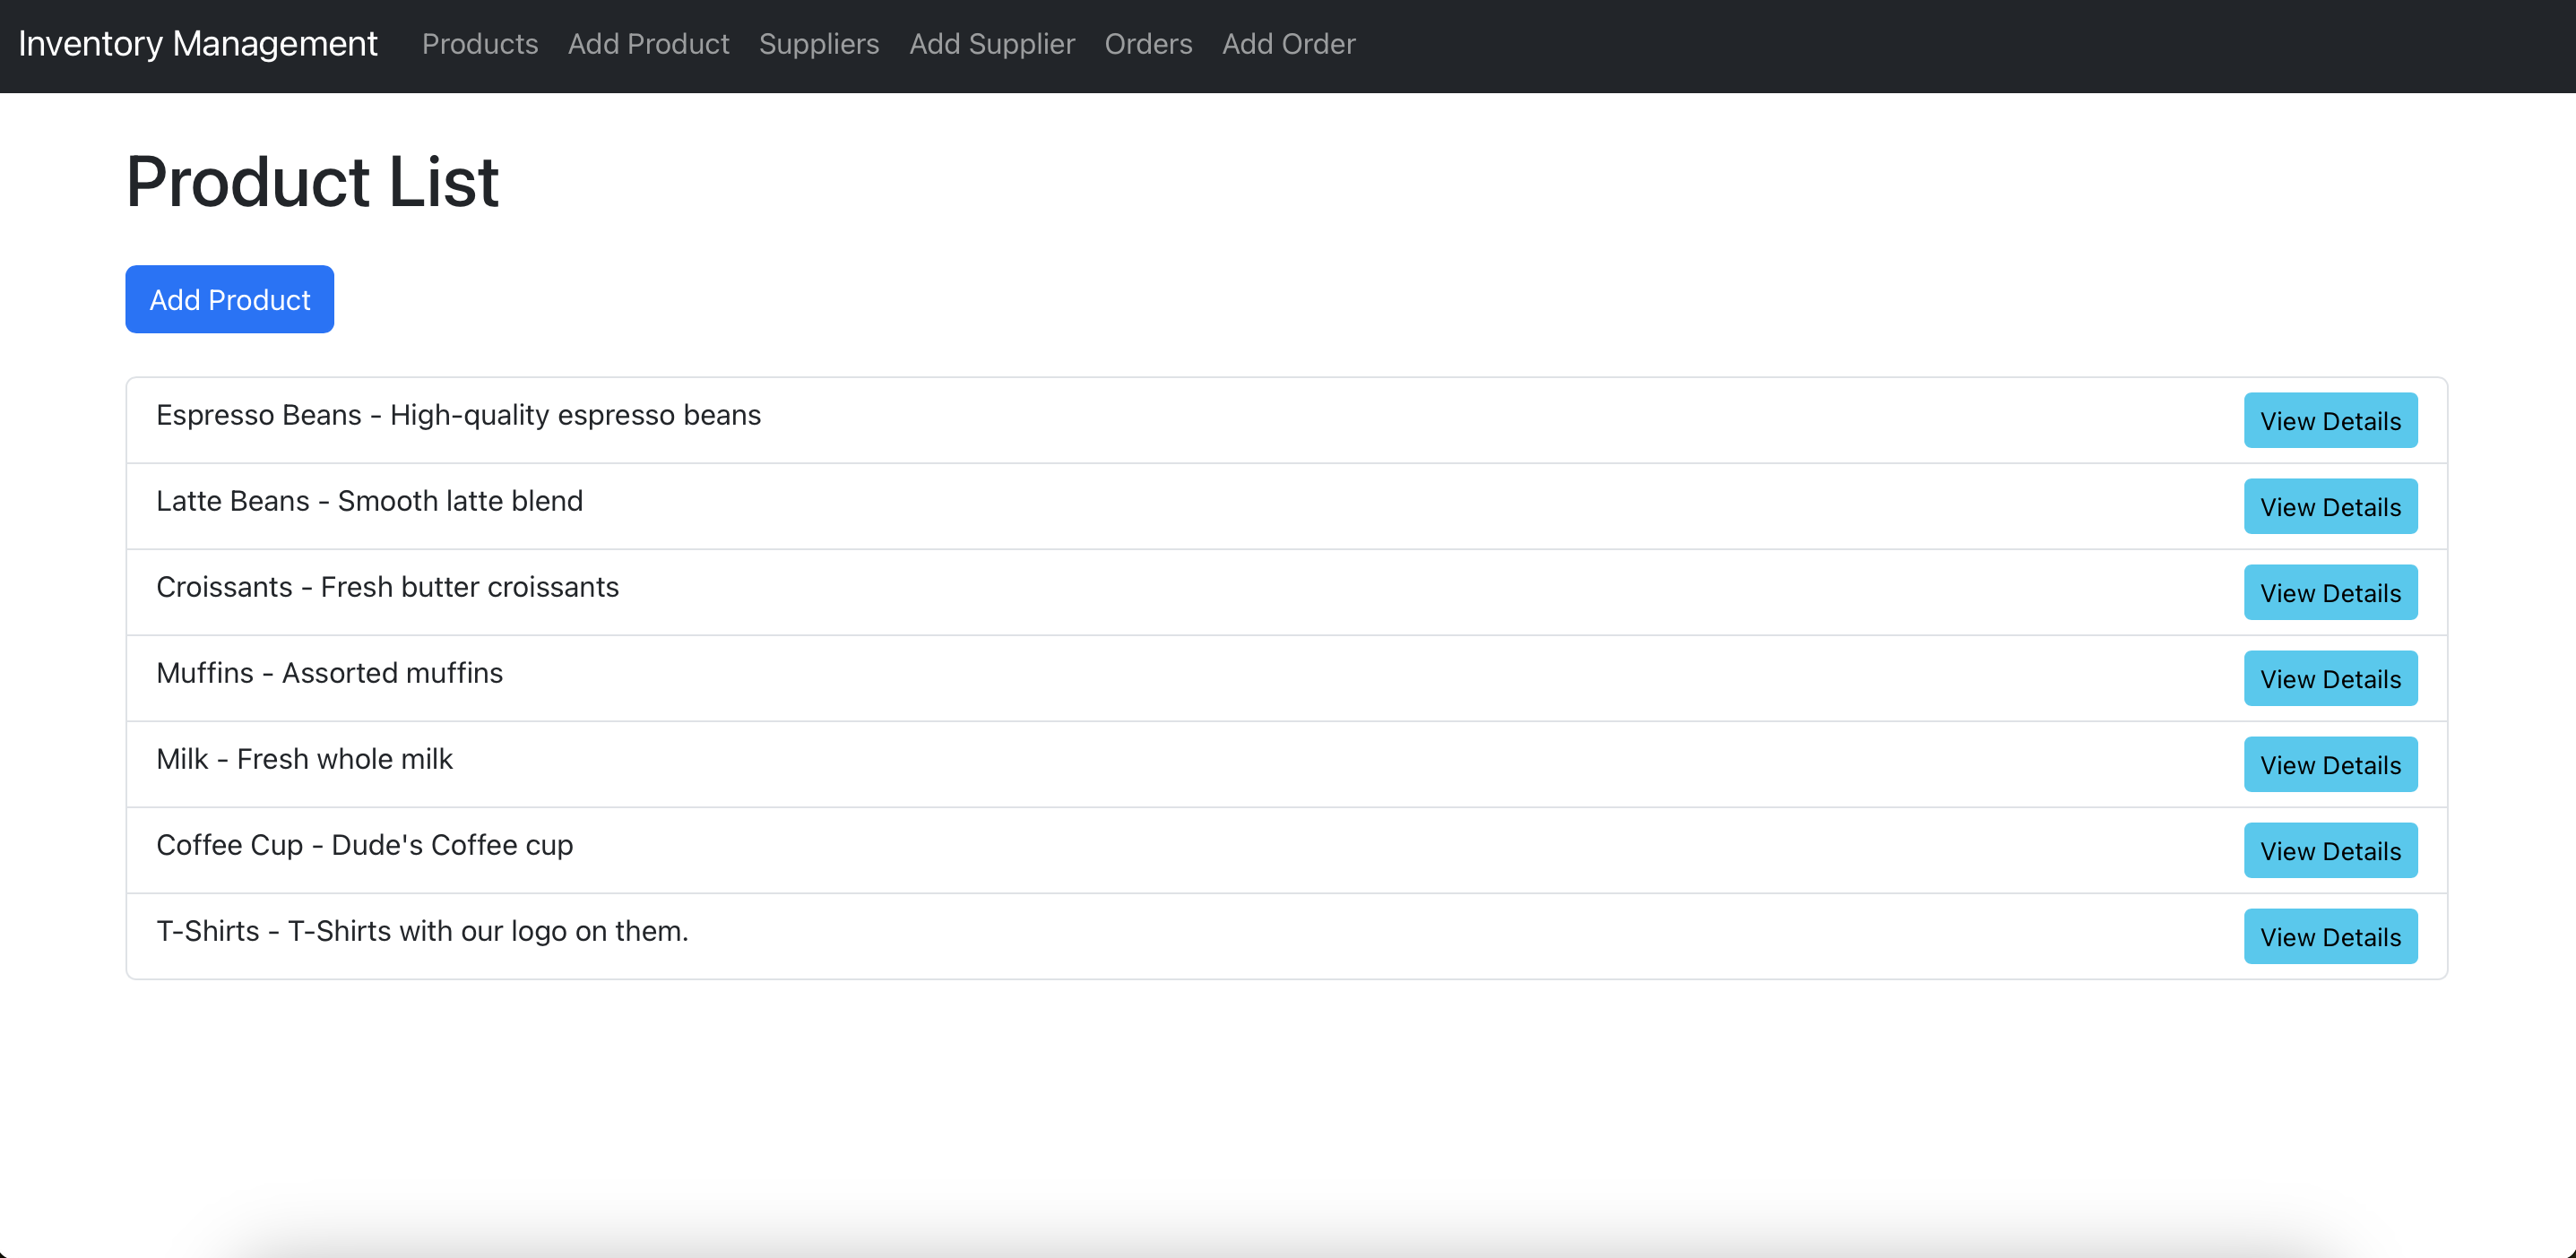Open Add Supplier in the navbar

991,44
